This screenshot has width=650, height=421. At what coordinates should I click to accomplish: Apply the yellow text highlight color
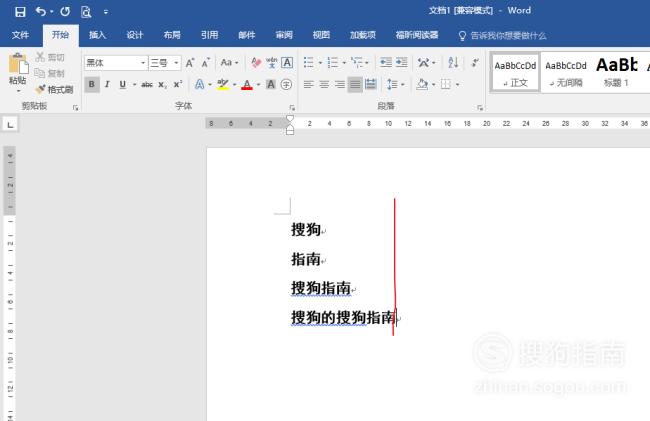(x=223, y=85)
